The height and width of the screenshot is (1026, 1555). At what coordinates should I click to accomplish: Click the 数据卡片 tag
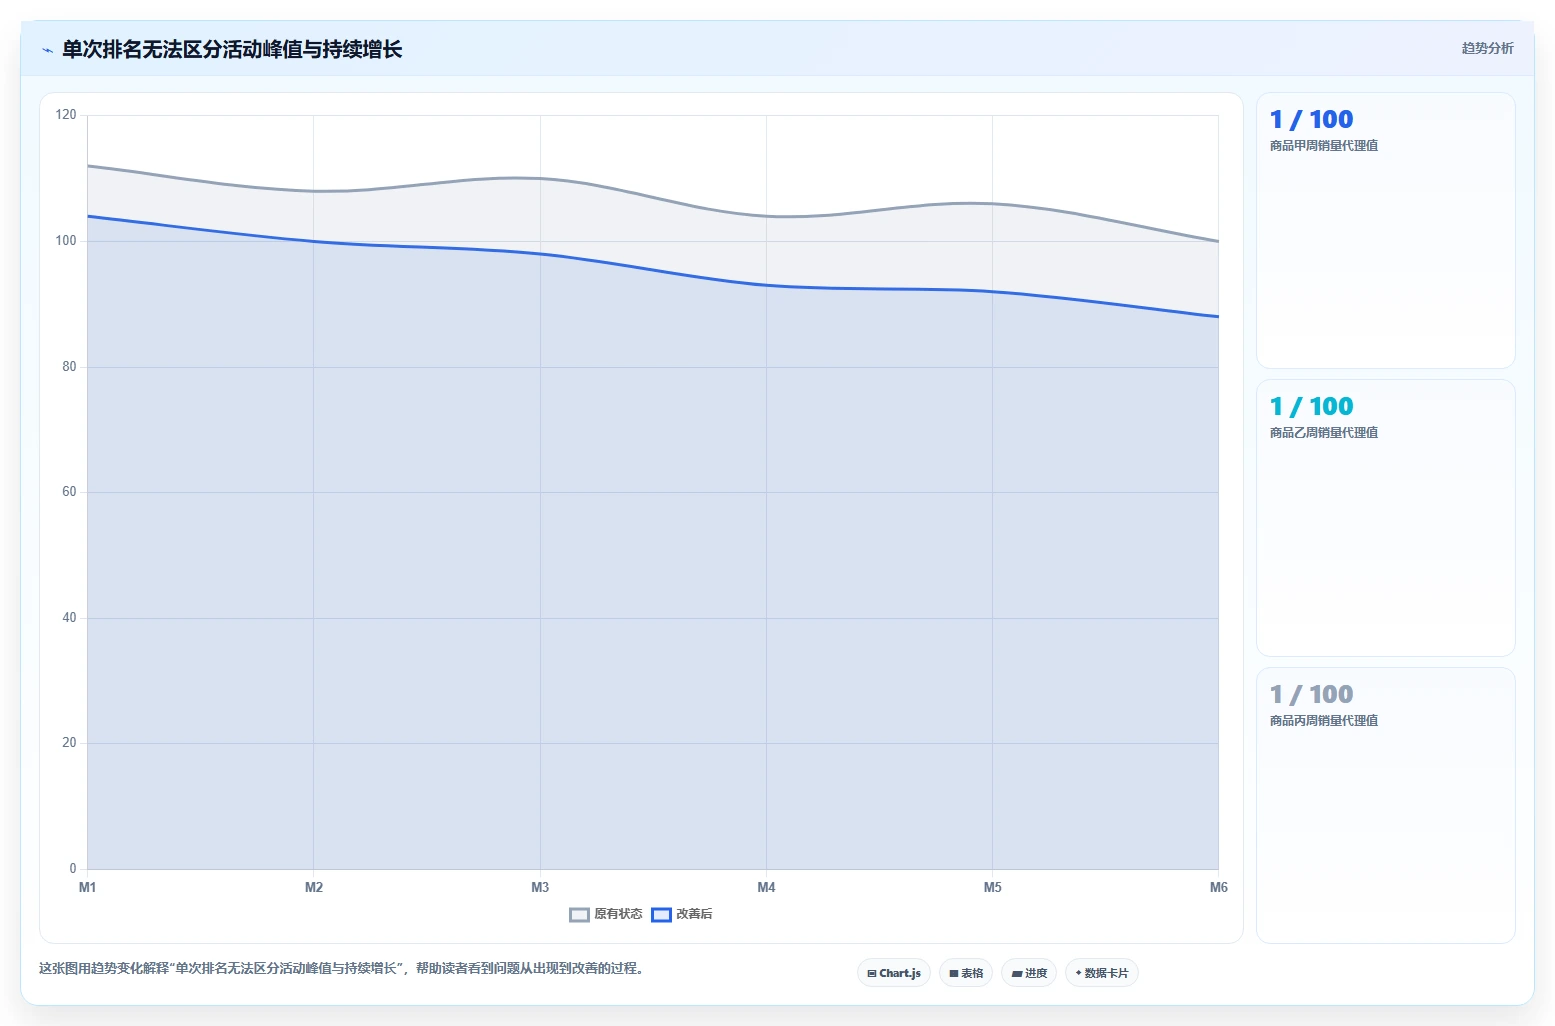1102,973
